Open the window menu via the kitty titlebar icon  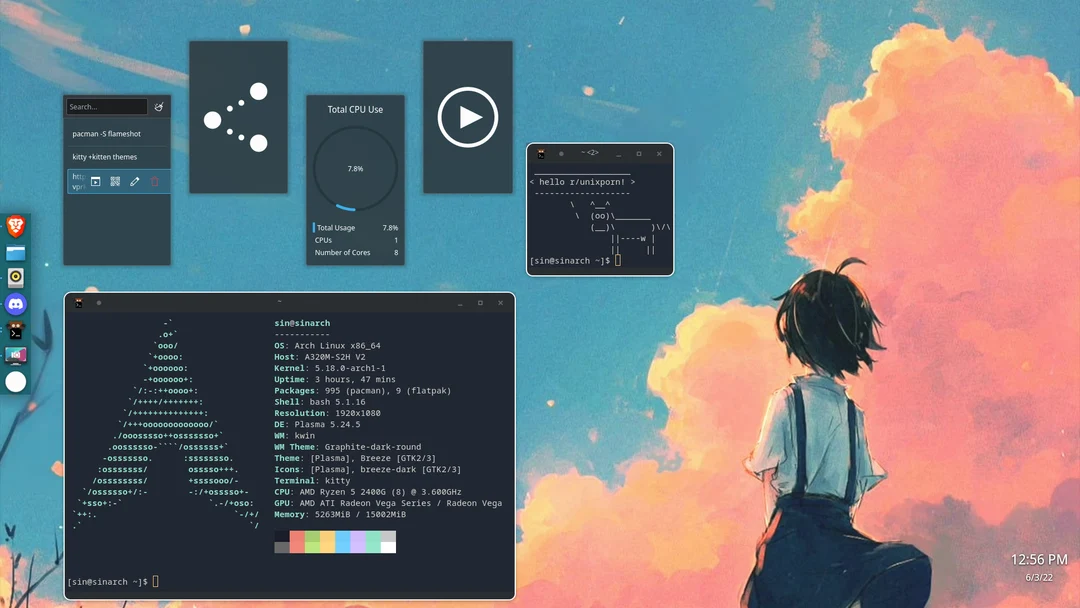[x=78, y=302]
